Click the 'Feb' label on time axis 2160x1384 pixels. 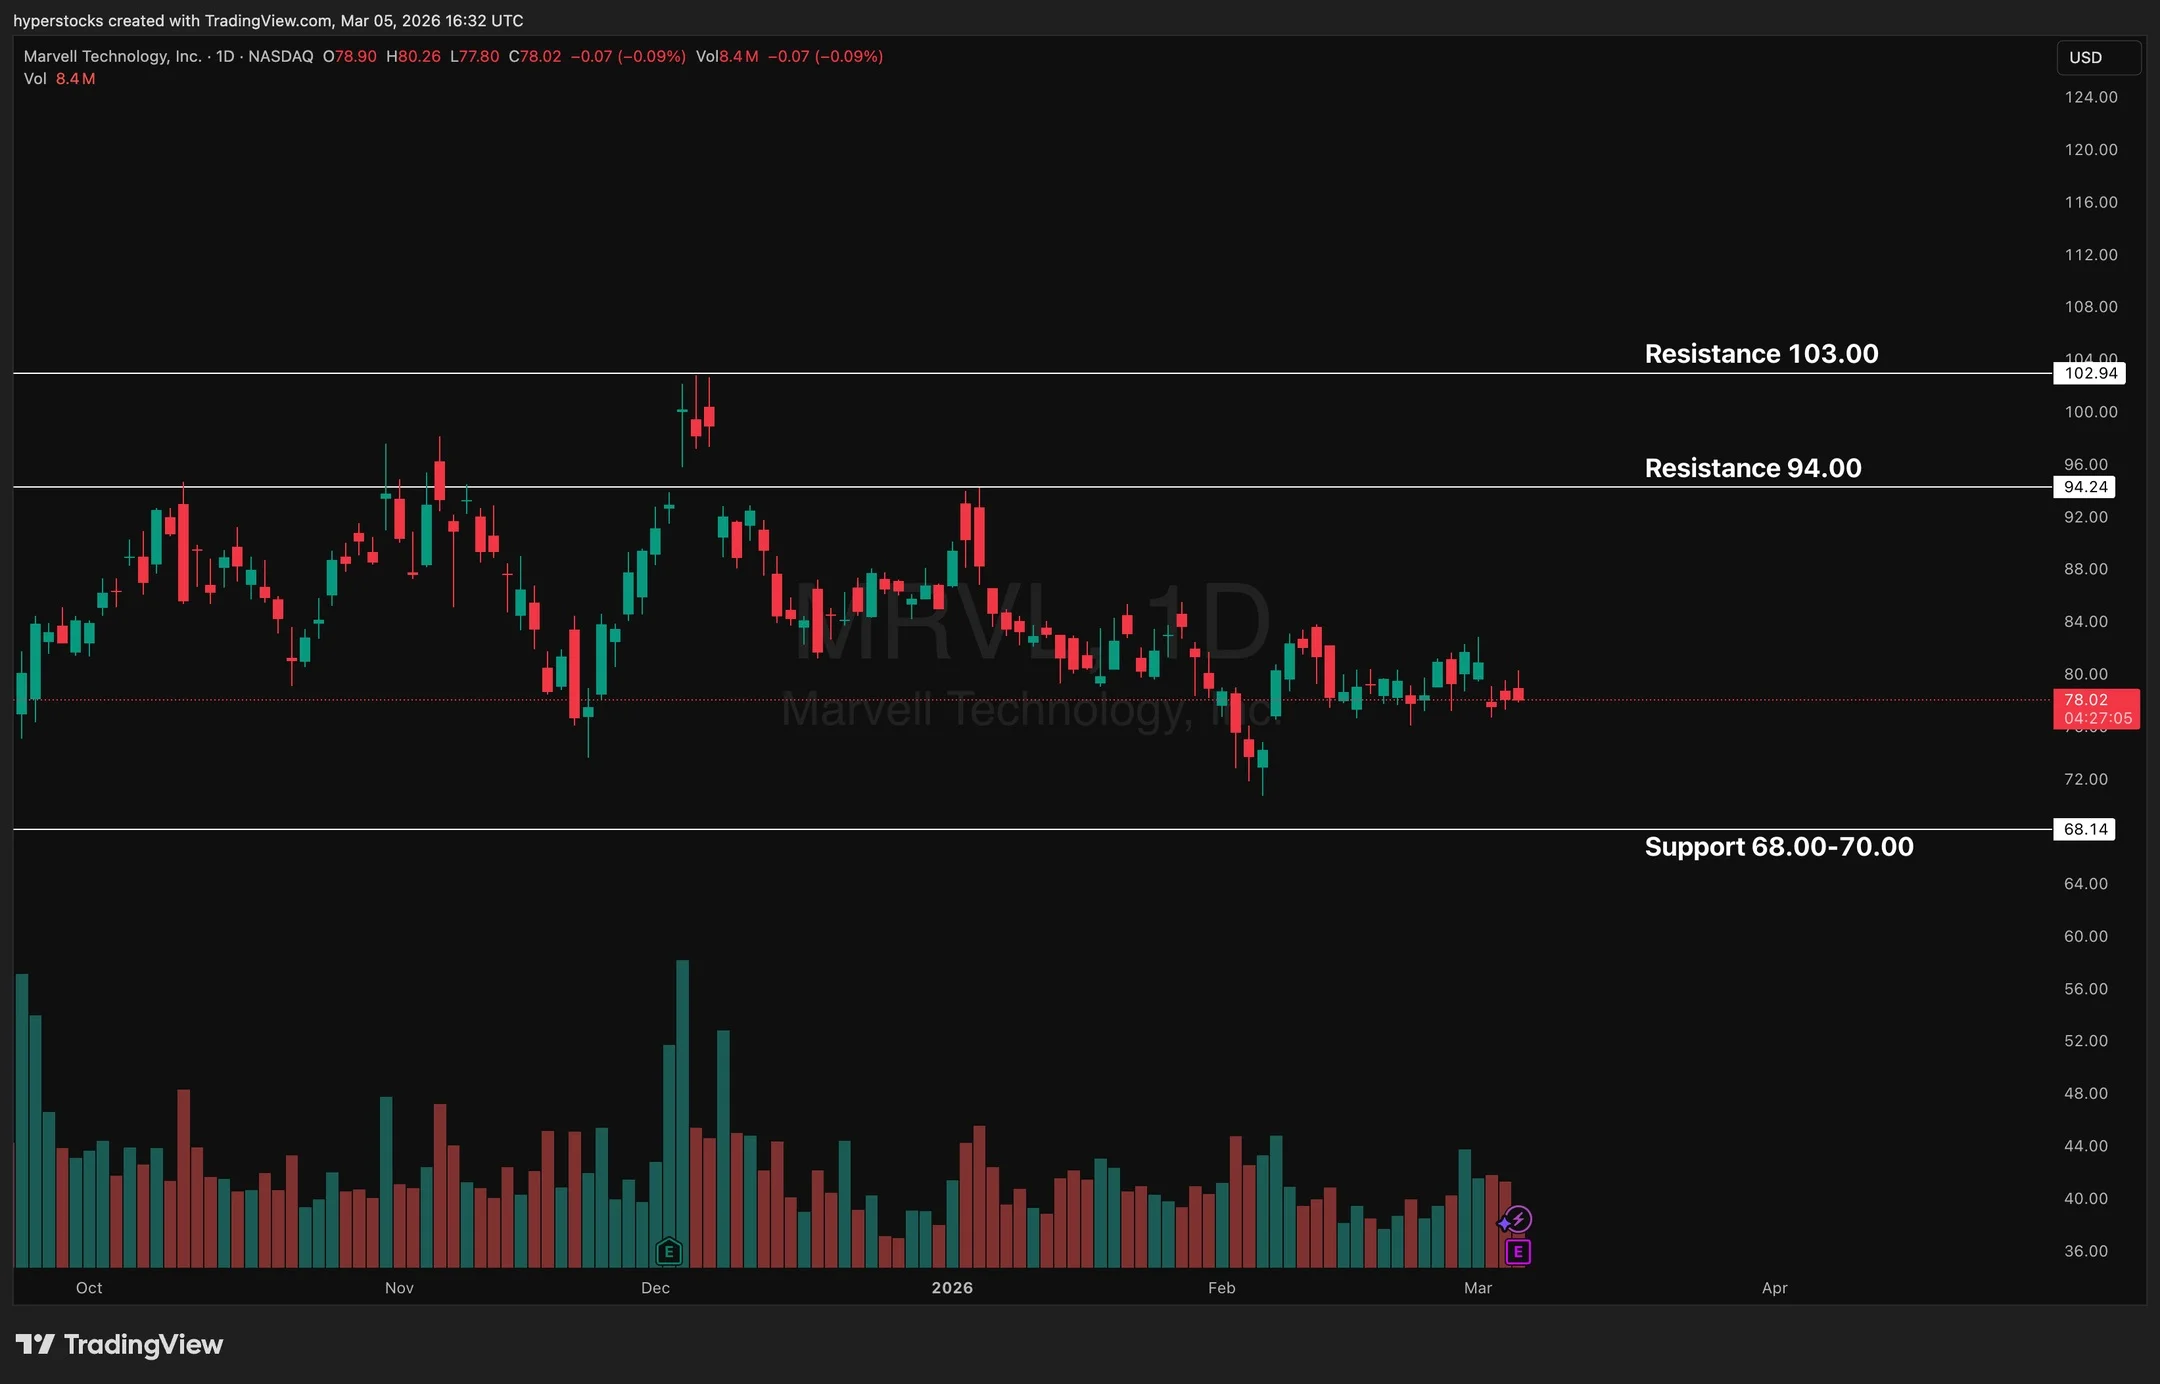pos(1222,1288)
